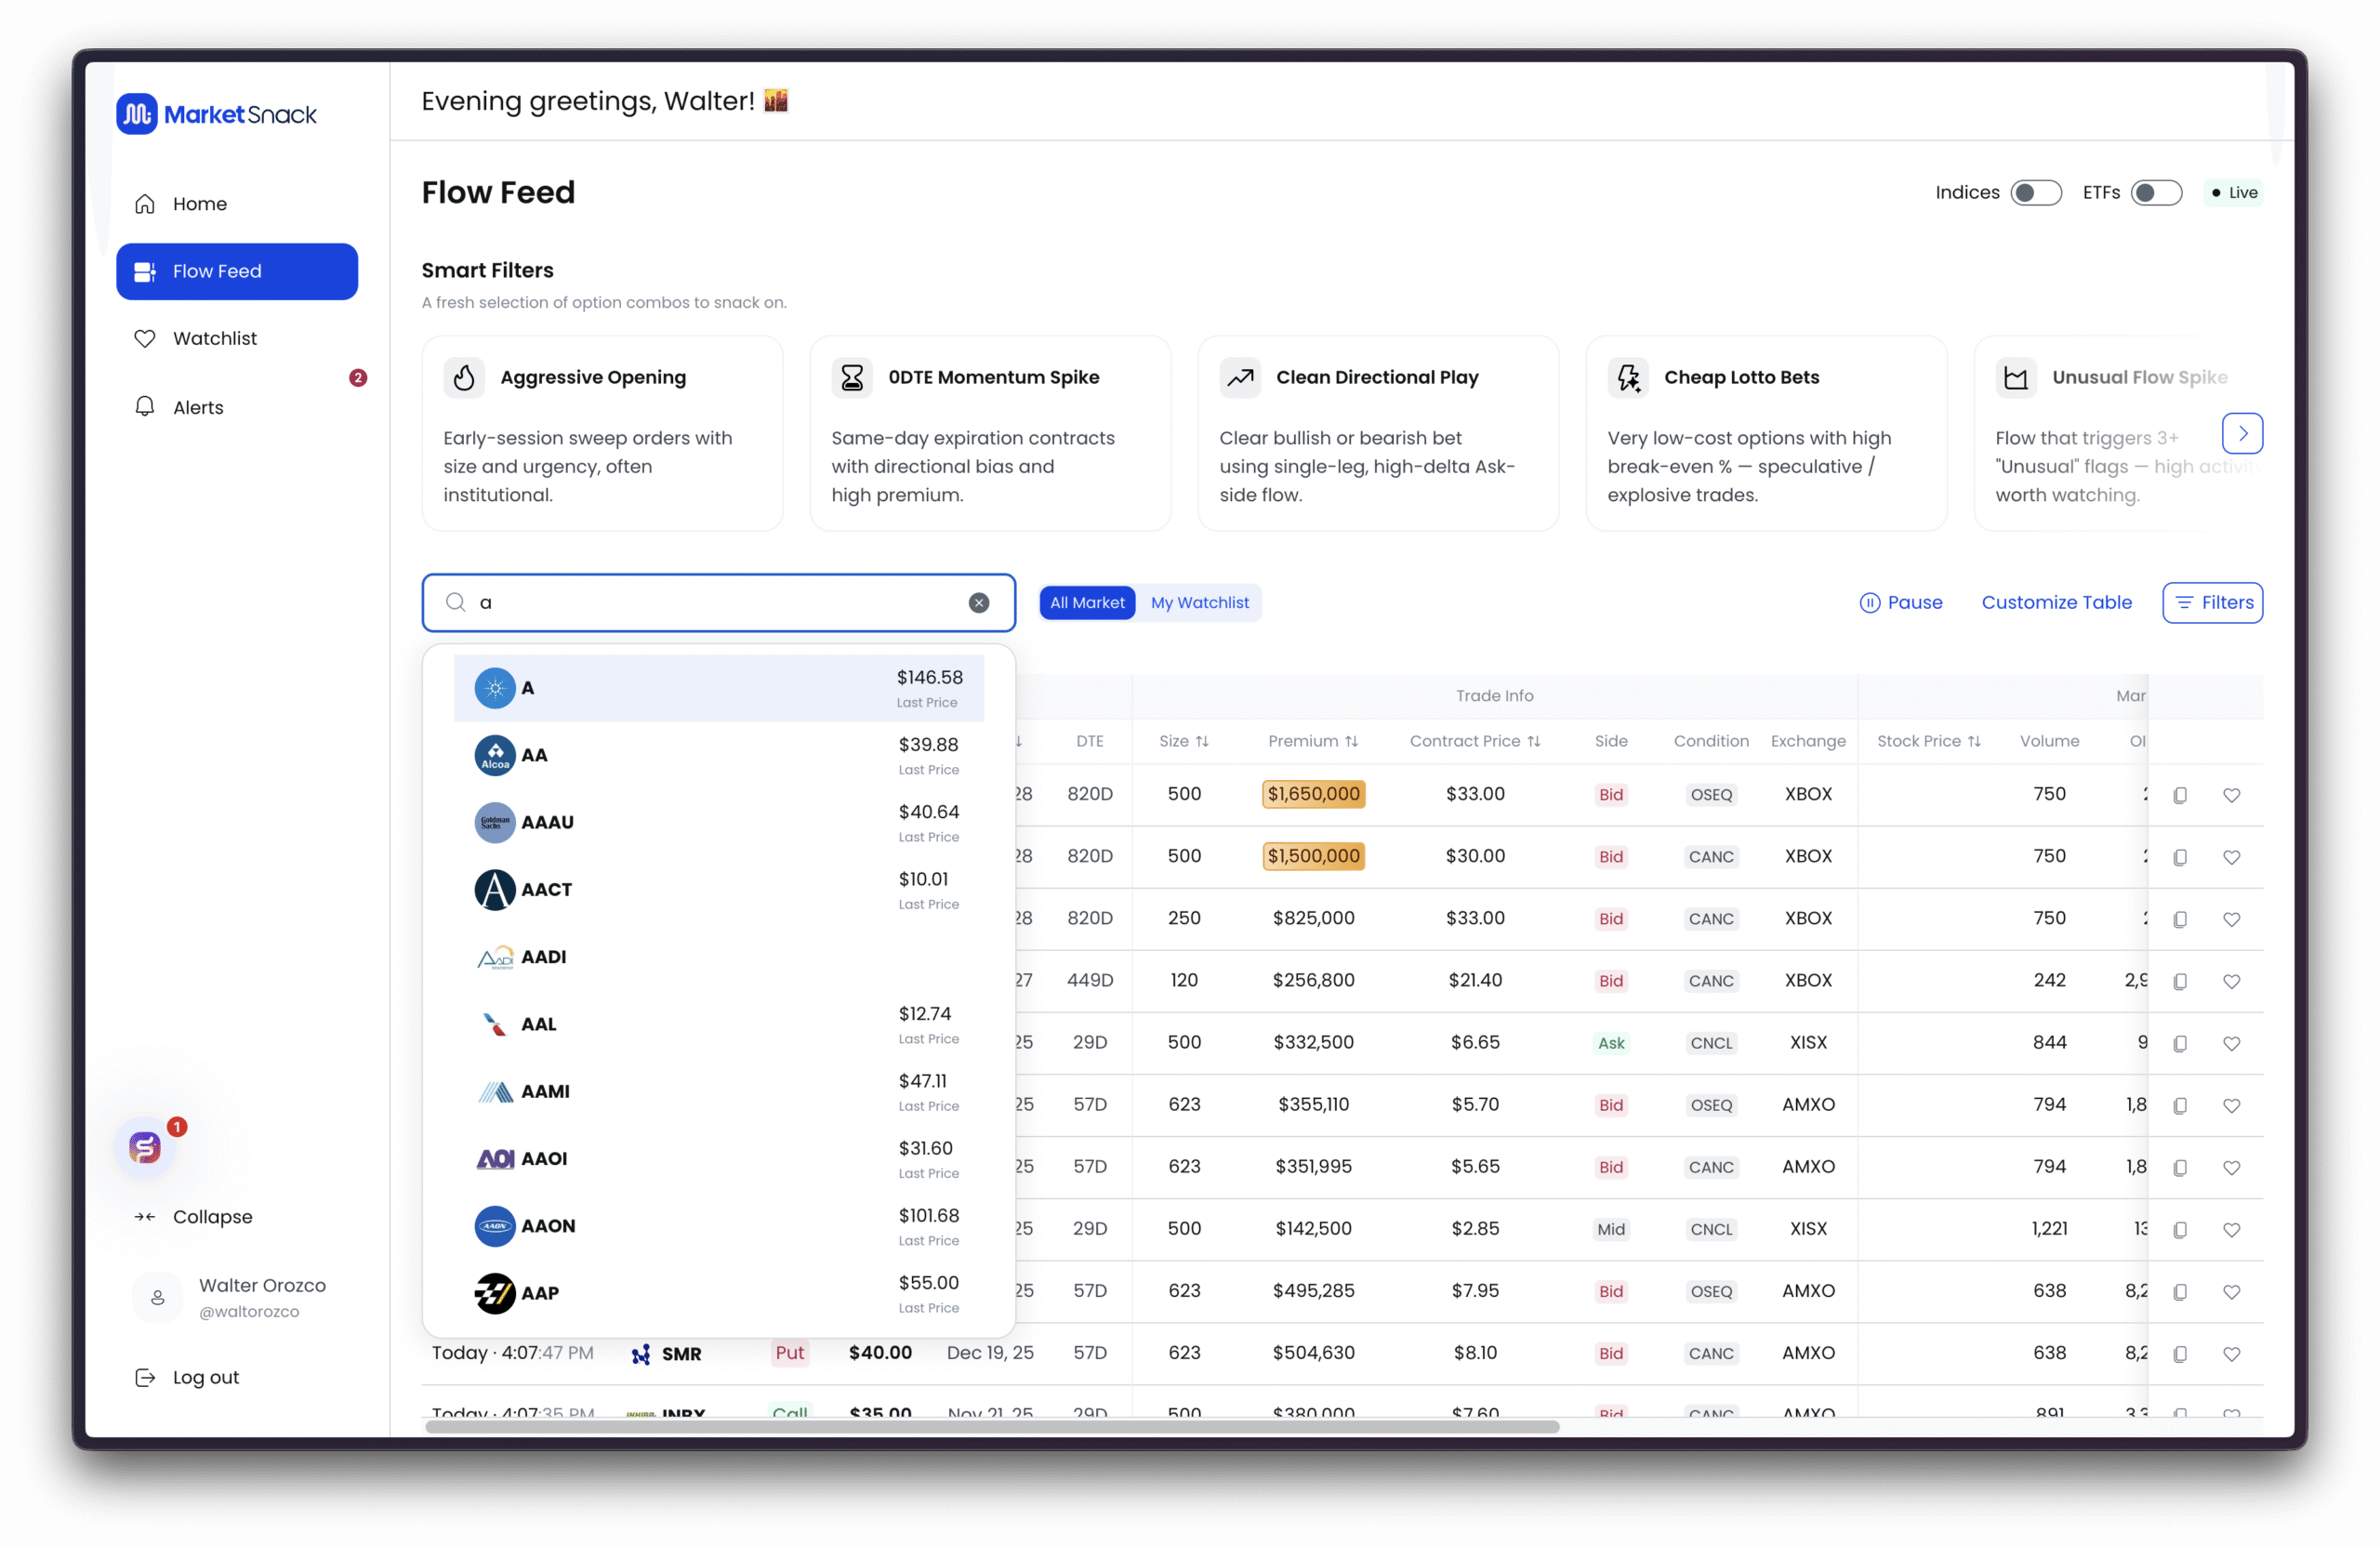
Task: Switch to the My Watchlist segment
Action: 1199,602
